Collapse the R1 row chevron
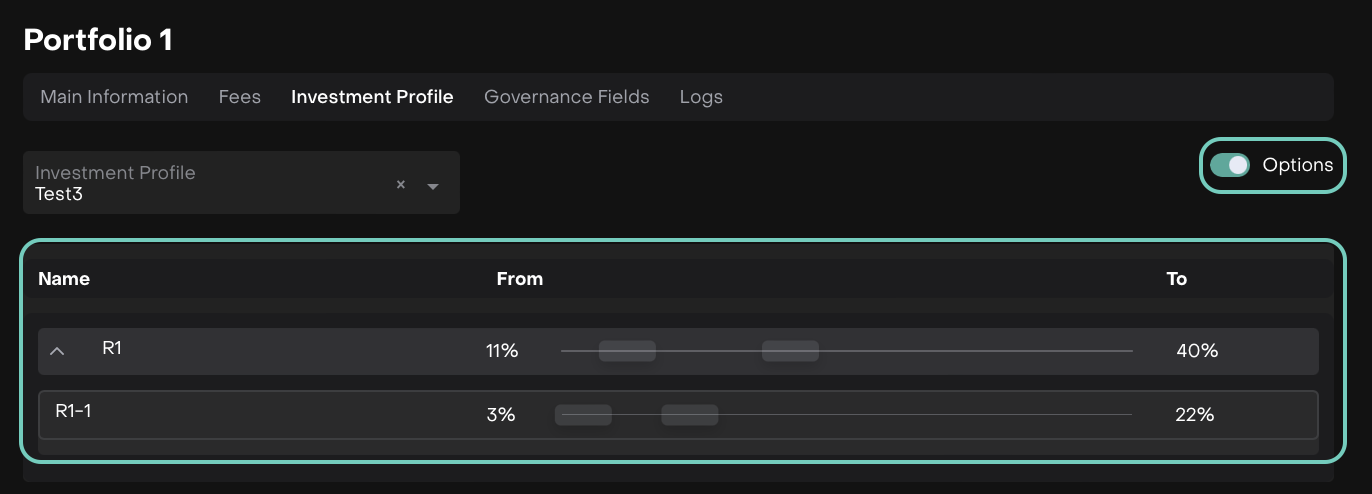The width and height of the screenshot is (1372, 494). 57,351
